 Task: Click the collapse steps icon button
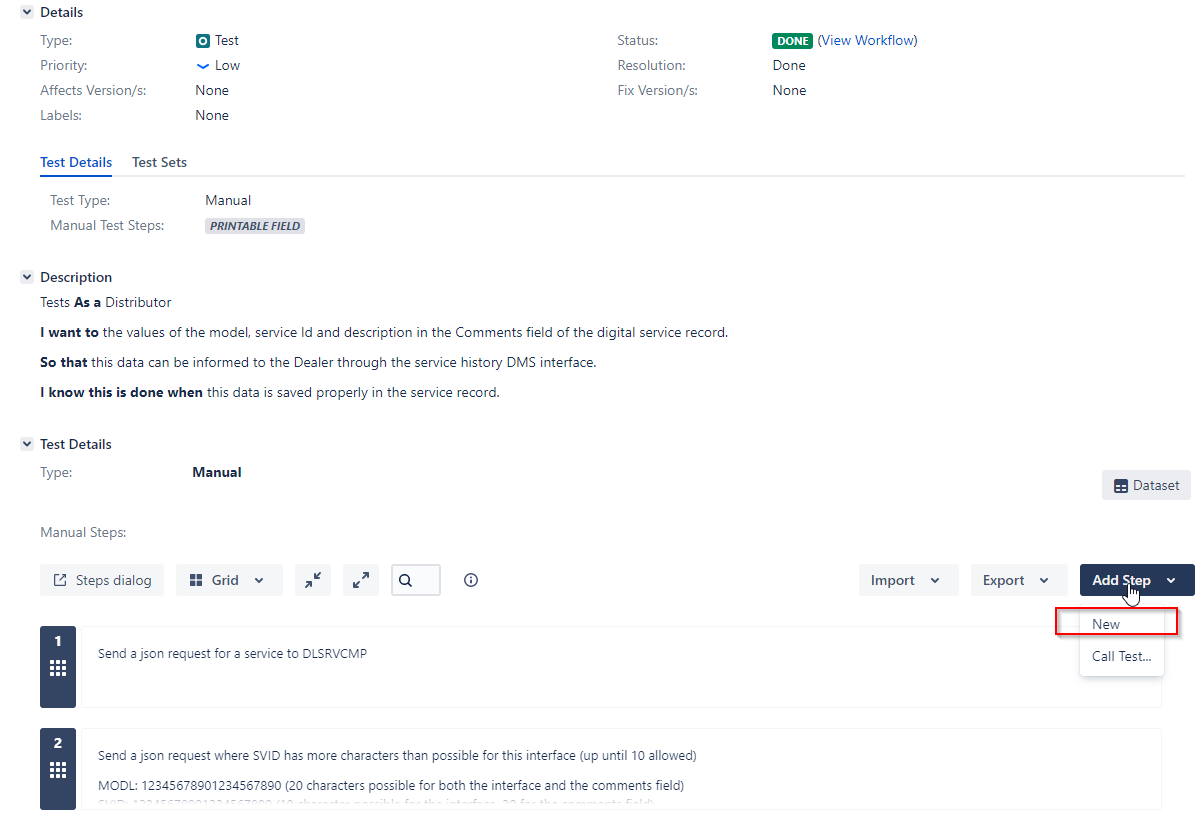[x=313, y=580]
